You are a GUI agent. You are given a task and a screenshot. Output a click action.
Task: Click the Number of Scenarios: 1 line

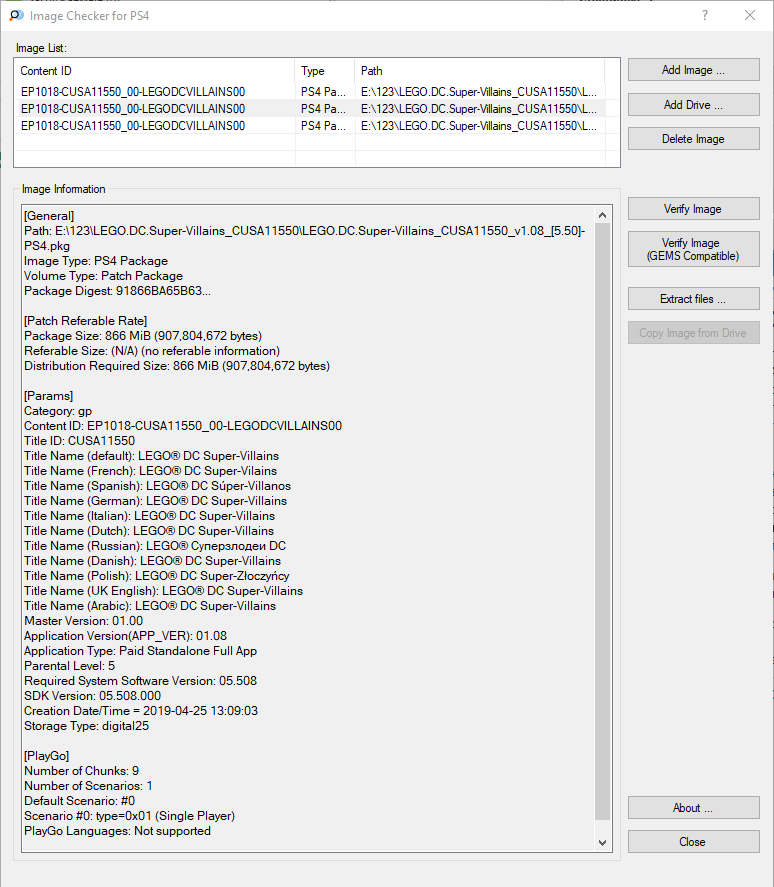click(x=88, y=786)
